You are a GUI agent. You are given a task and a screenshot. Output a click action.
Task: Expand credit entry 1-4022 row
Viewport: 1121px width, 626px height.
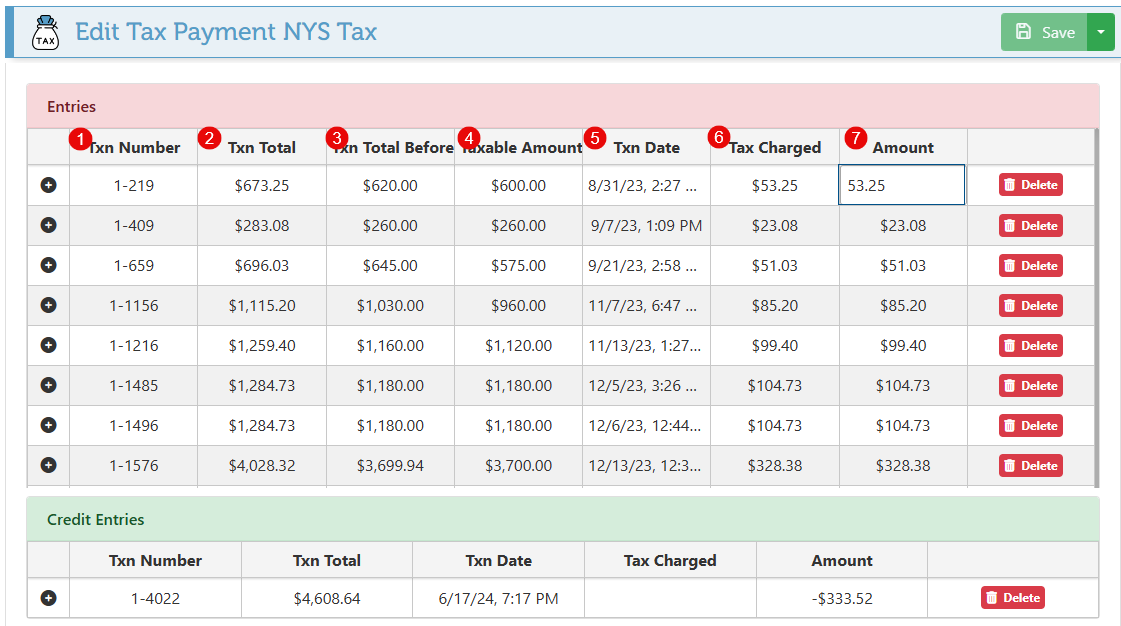[x=48, y=598]
